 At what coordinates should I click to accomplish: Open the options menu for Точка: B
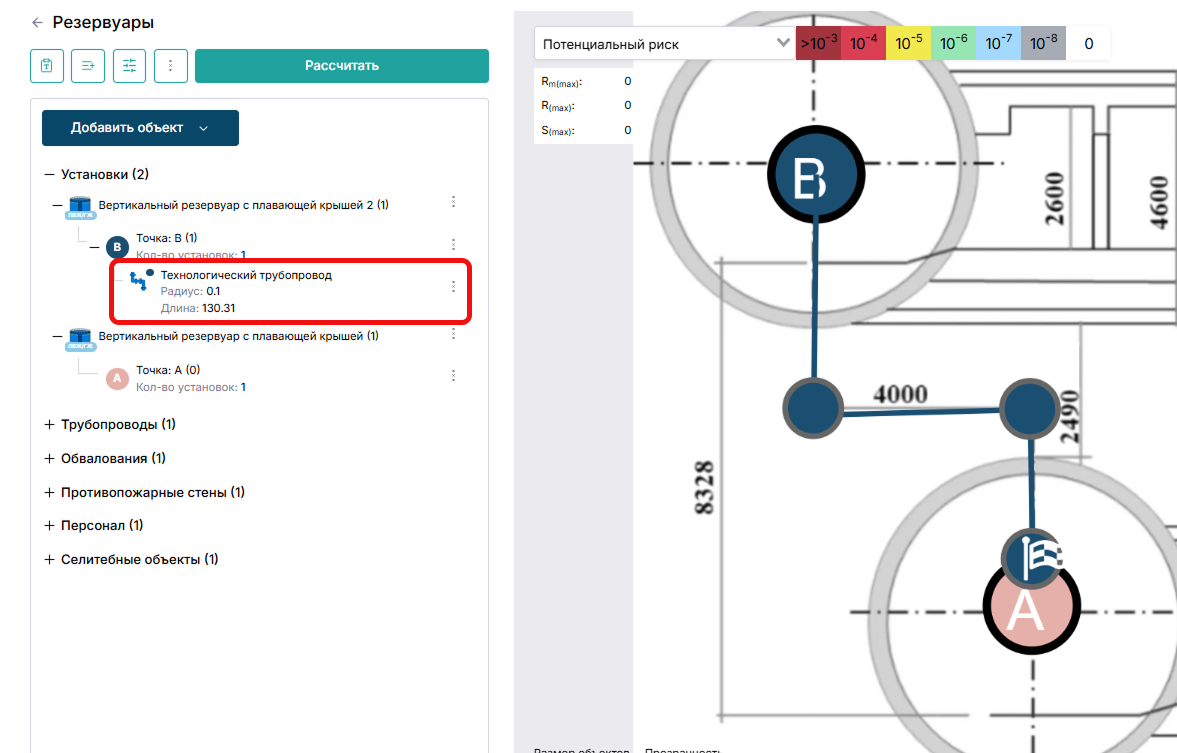coord(453,245)
